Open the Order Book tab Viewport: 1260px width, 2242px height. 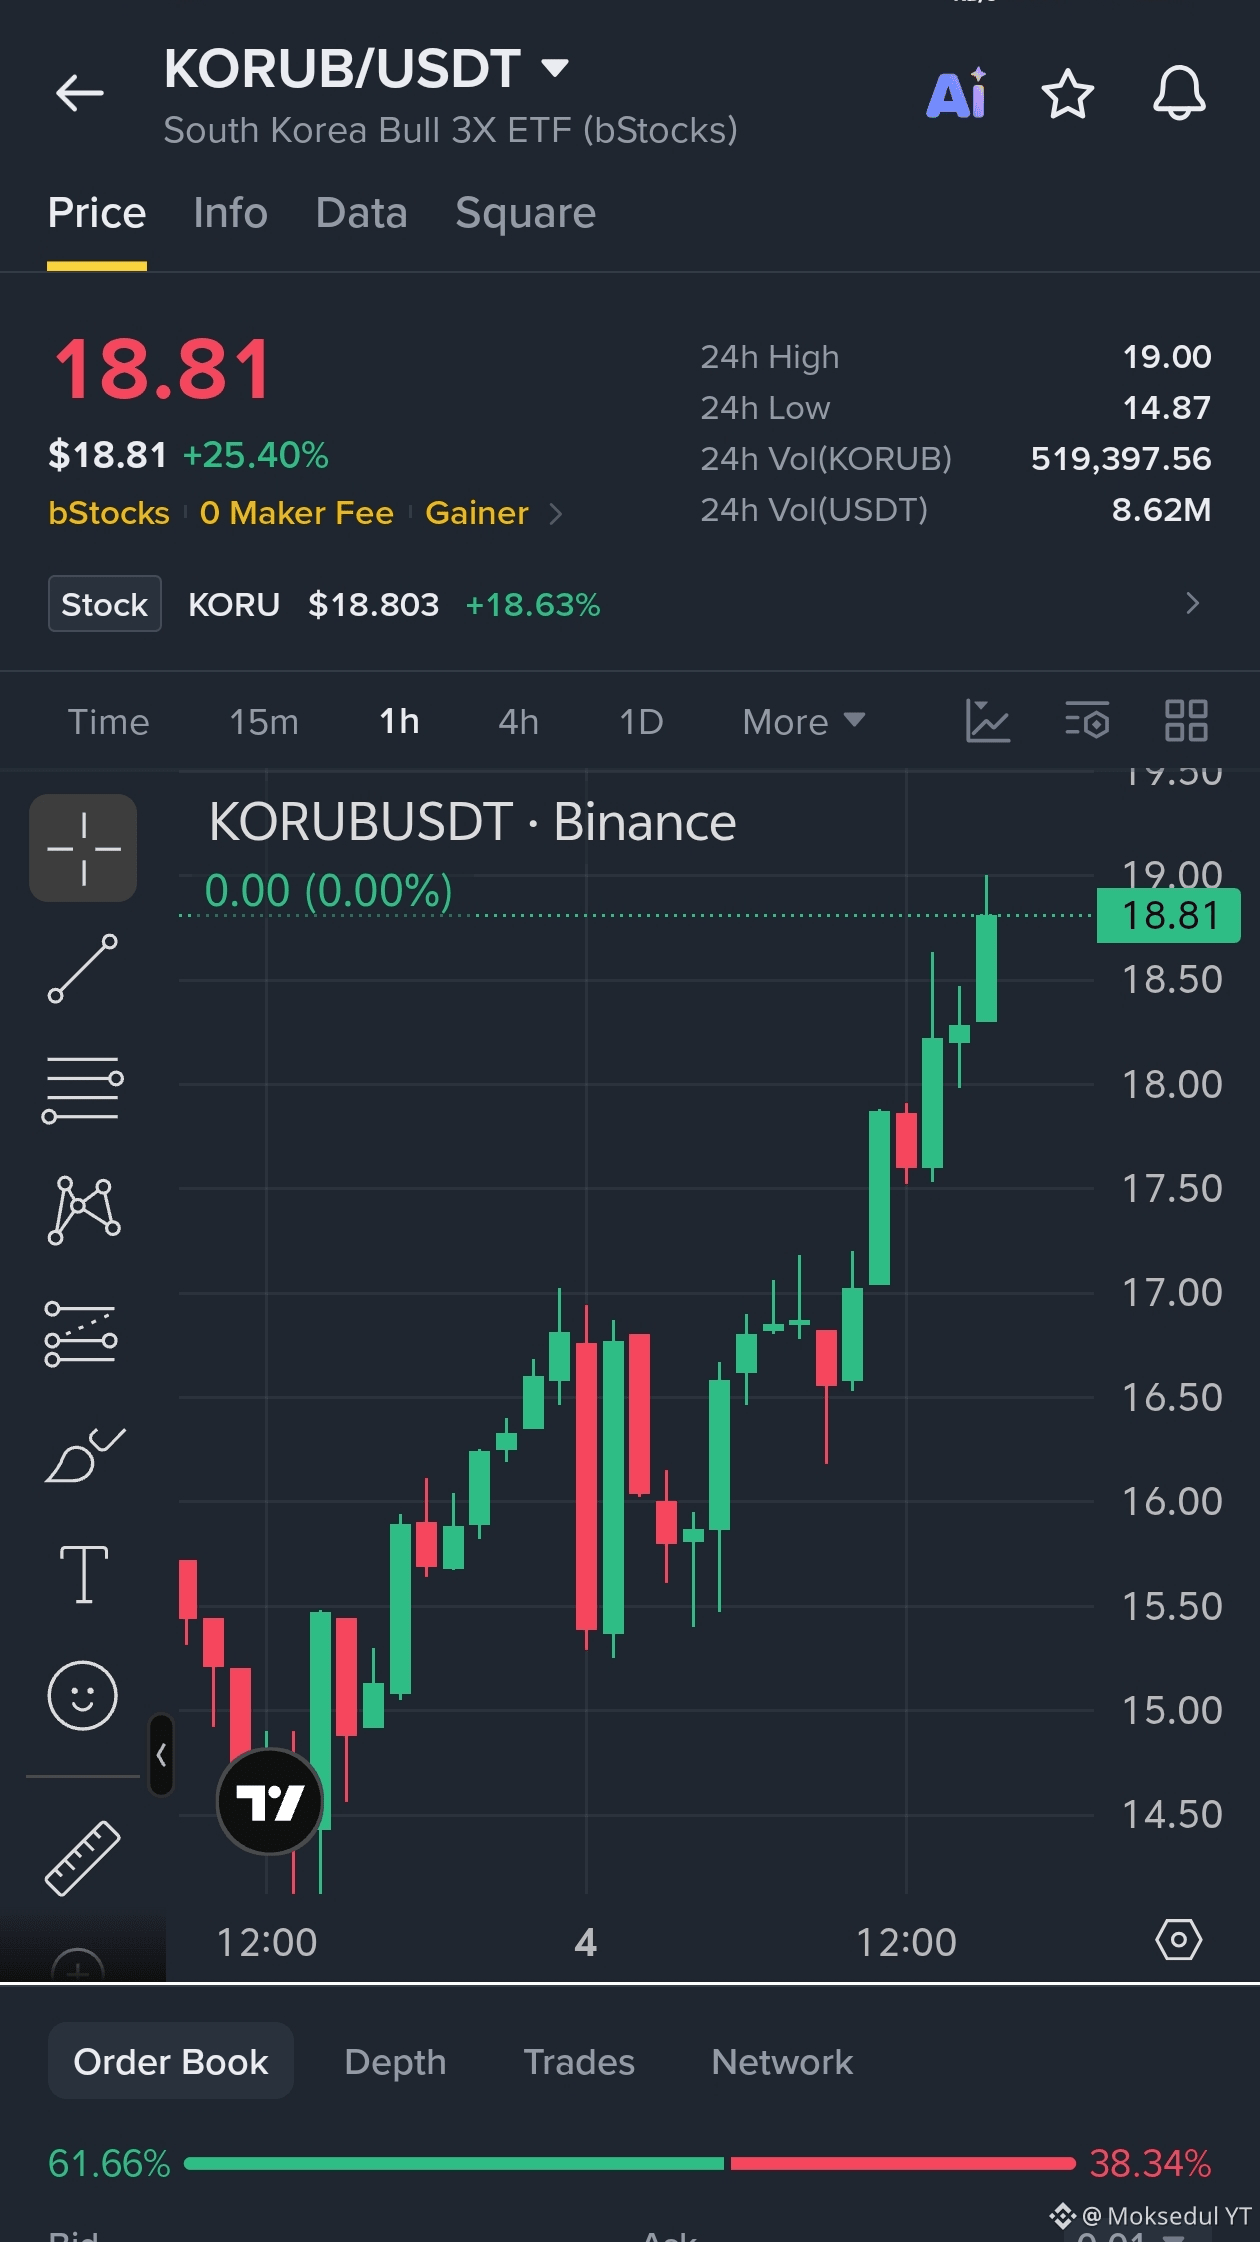pyautogui.click(x=171, y=2062)
